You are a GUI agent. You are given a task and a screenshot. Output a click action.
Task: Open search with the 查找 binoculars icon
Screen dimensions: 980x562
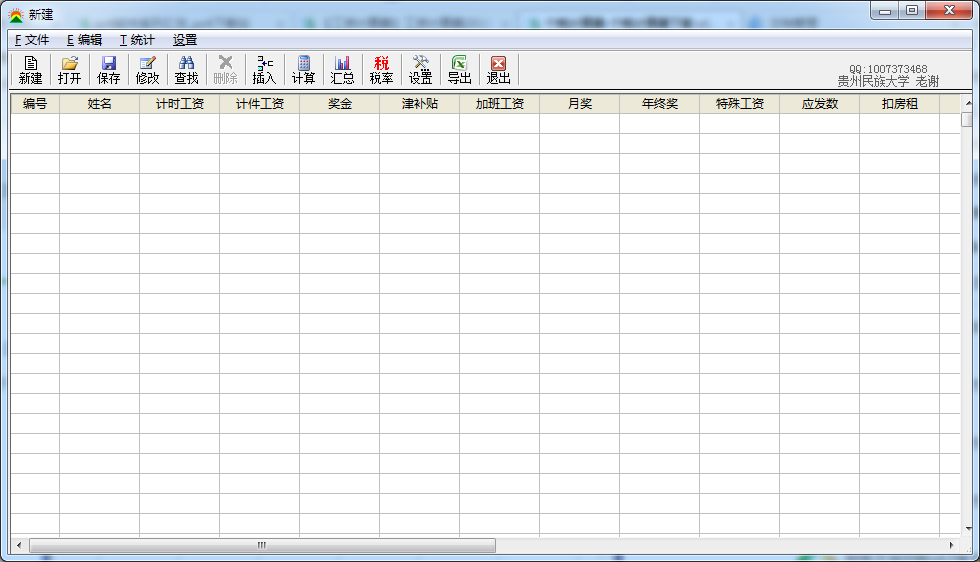(x=186, y=70)
